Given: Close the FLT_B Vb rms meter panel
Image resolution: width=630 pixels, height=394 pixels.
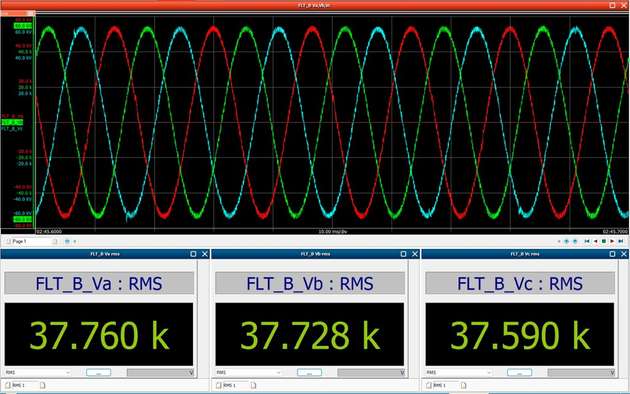Looking at the screenshot, I should tap(415, 254).
